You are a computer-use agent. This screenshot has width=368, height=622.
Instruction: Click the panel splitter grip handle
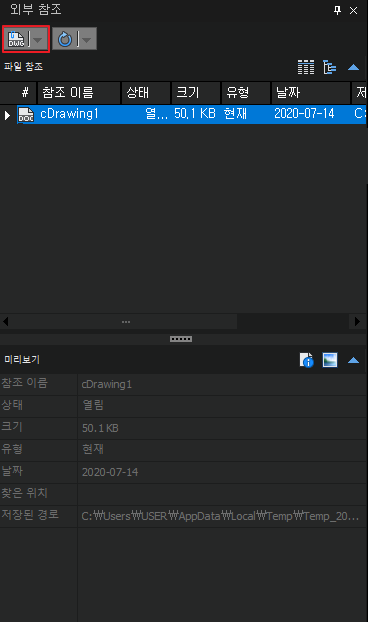pos(181,339)
